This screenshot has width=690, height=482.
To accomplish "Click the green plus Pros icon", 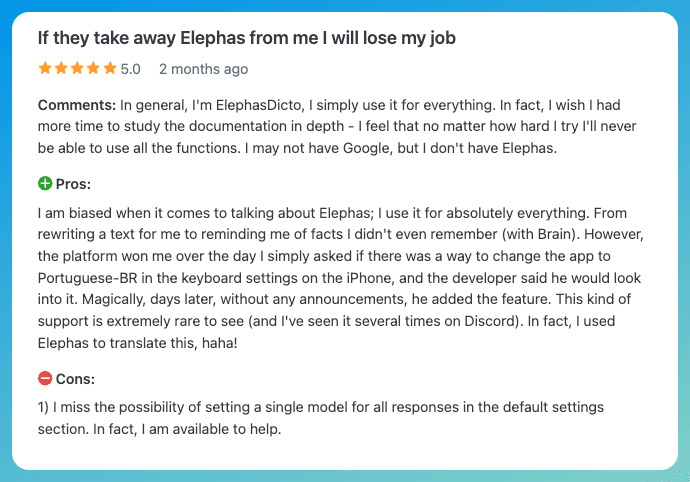I will 45,183.
